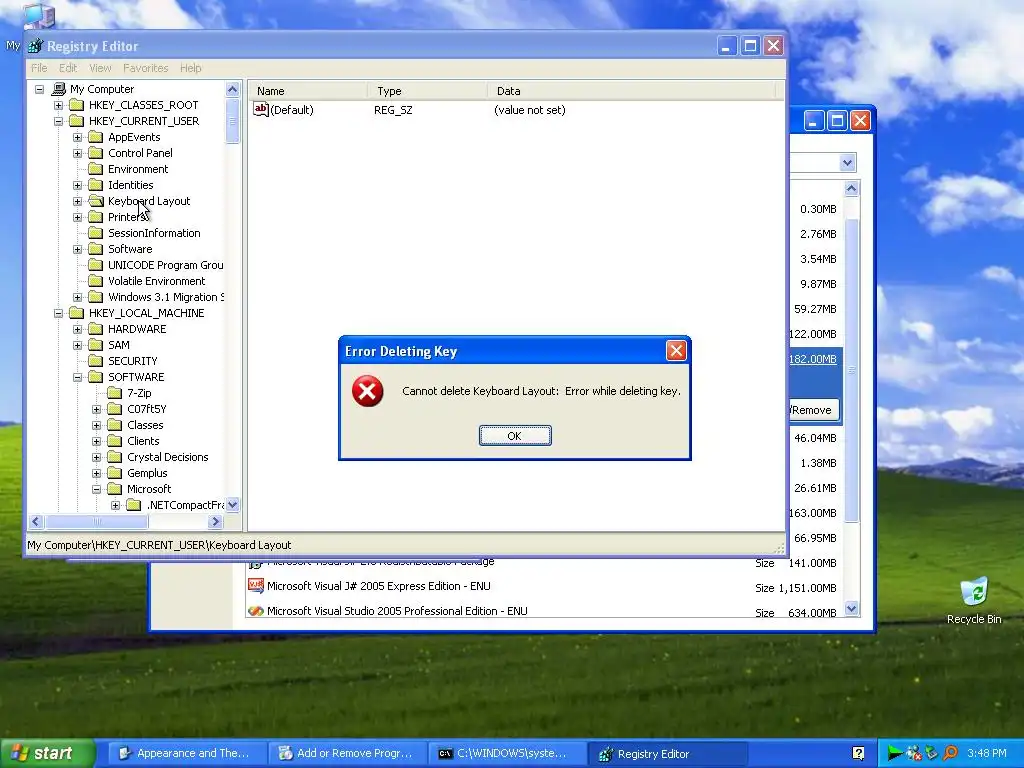Click the Volatile Environment folder icon

[95, 281]
